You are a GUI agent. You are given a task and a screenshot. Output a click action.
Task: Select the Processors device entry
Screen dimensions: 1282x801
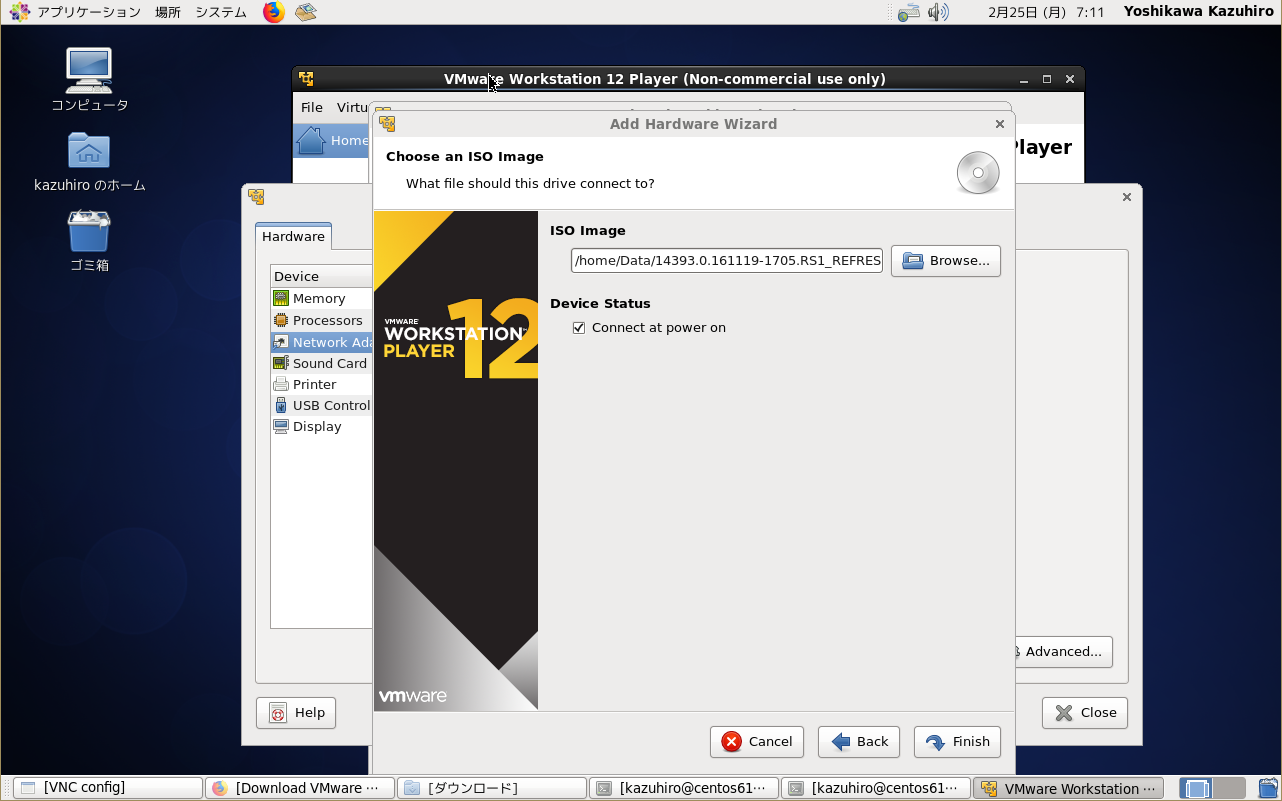[327, 321]
